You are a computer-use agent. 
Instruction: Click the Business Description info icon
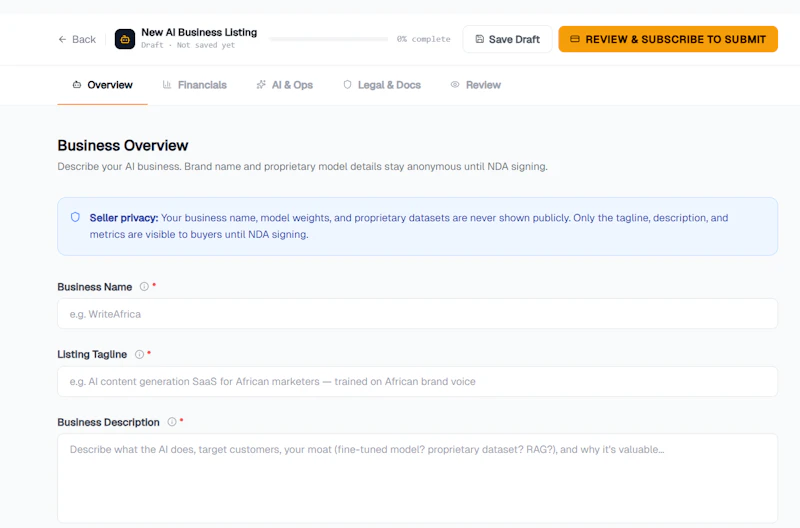coord(172,422)
